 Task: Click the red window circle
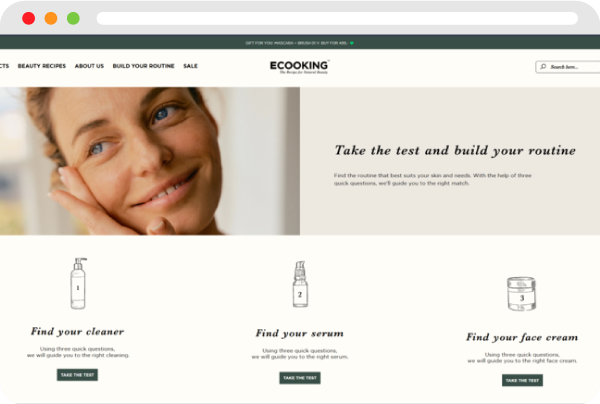[29, 18]
